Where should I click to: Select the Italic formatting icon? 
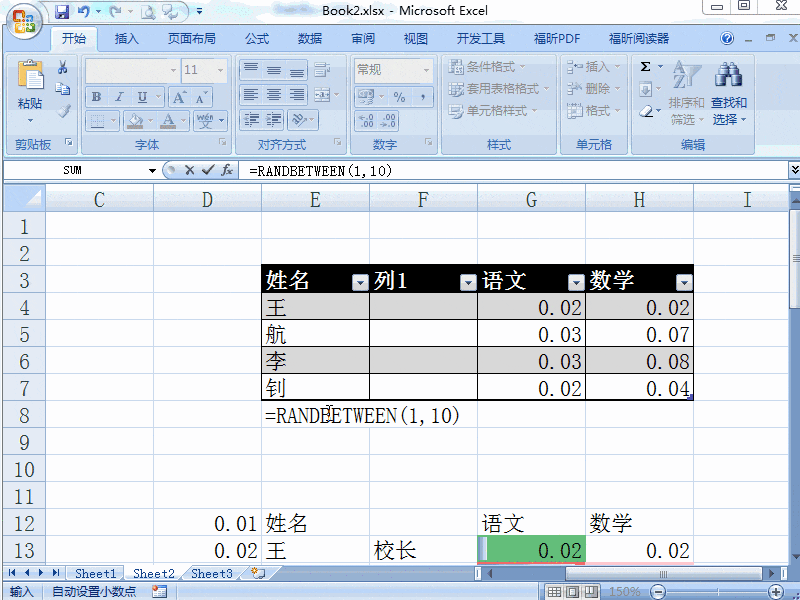pos(119,97)
